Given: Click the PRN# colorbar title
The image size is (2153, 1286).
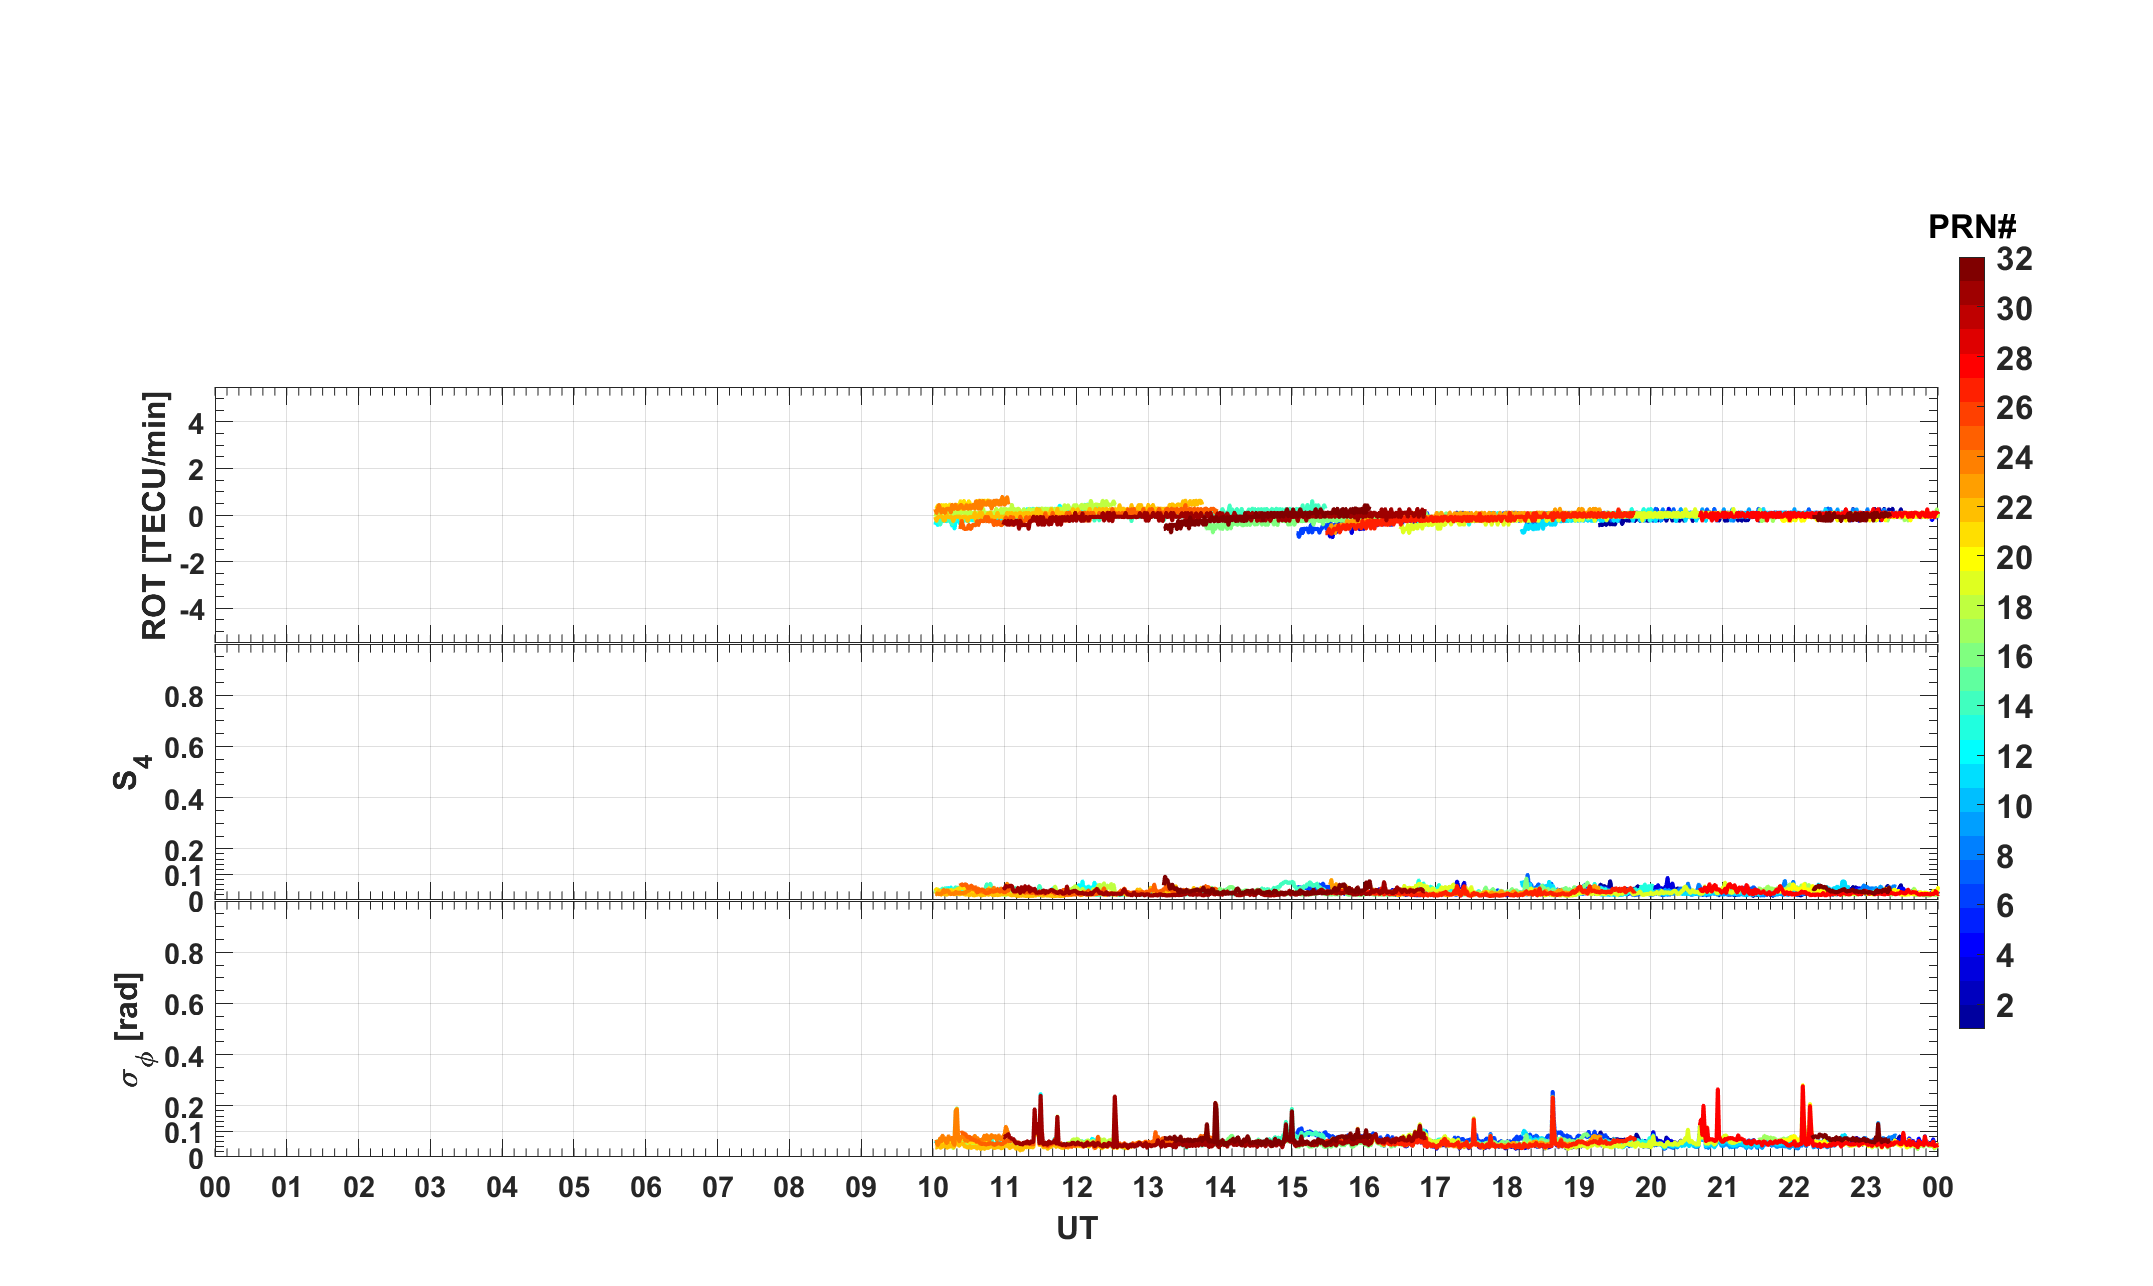Looking at the screenshot, I should pos(1971,227).
